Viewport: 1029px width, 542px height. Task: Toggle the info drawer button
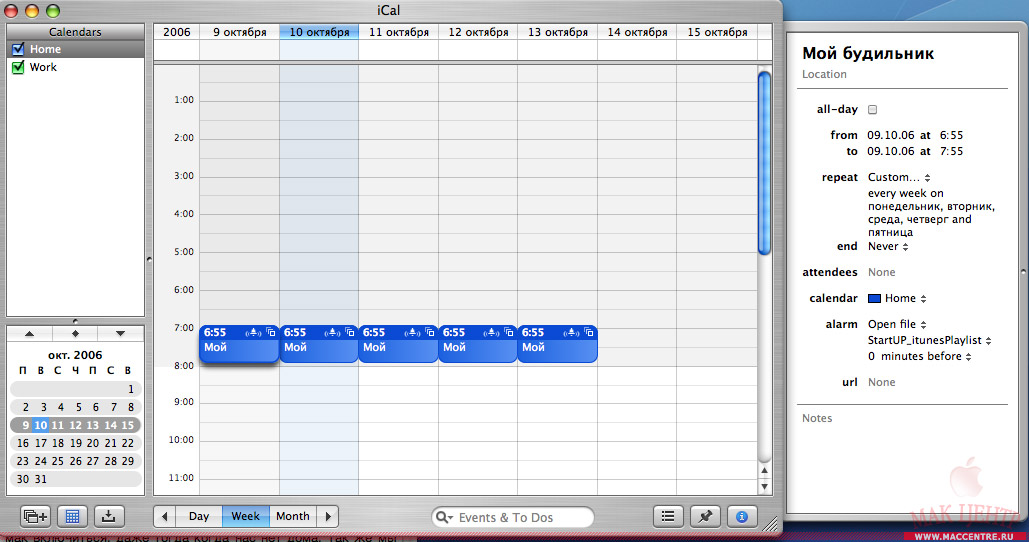pyautogui.click(x=742, y=517)
